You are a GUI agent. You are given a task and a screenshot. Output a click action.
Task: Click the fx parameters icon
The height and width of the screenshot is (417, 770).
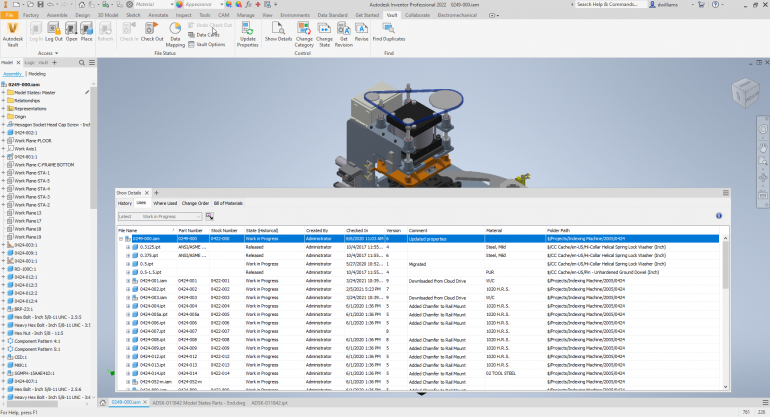[x=248, y=4]
